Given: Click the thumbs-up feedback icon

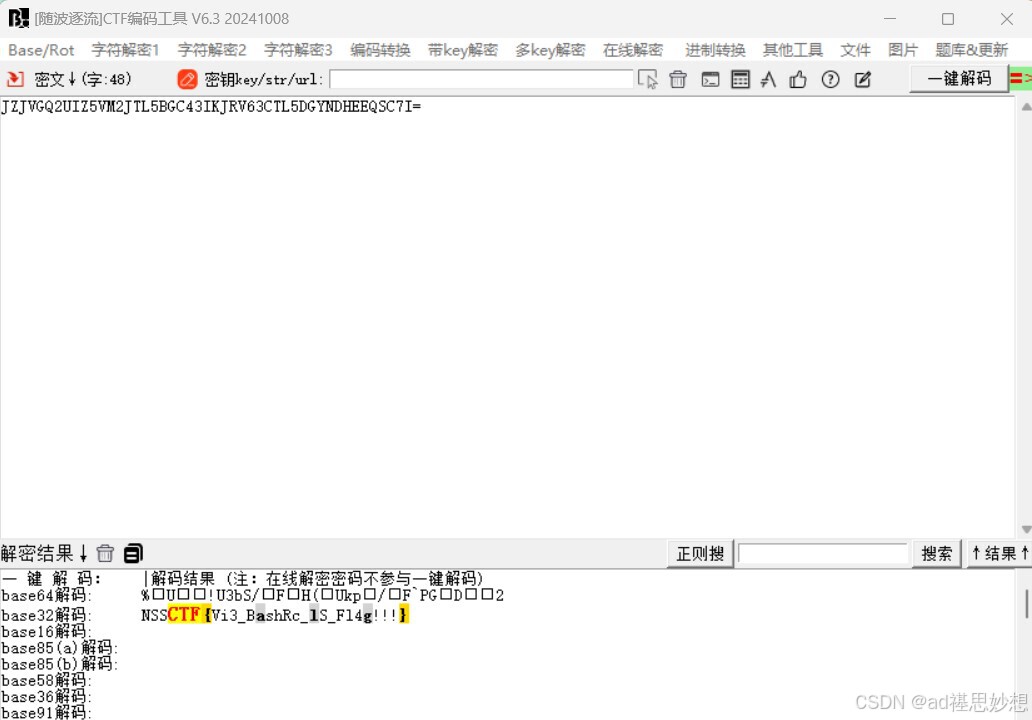Looking at the screenshot, I should tap(799, 79).
